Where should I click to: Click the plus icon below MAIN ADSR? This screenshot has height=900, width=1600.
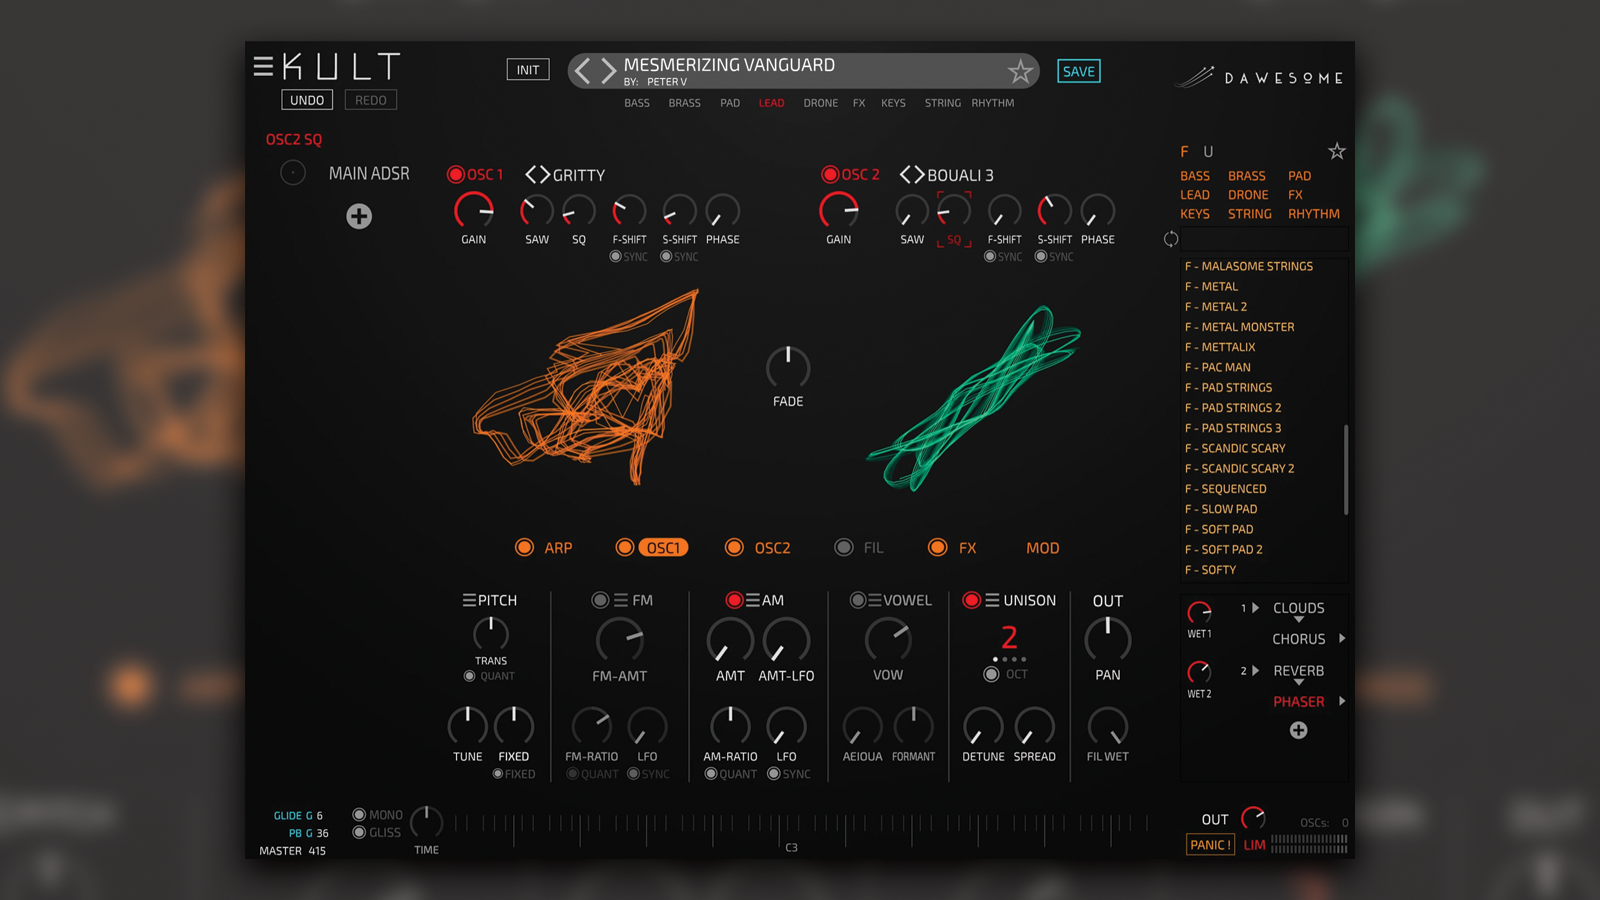(360, 216)
